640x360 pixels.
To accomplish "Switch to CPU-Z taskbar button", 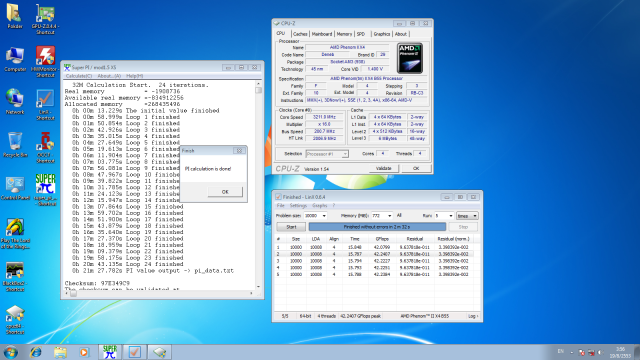I will click(x=159, y=352).
